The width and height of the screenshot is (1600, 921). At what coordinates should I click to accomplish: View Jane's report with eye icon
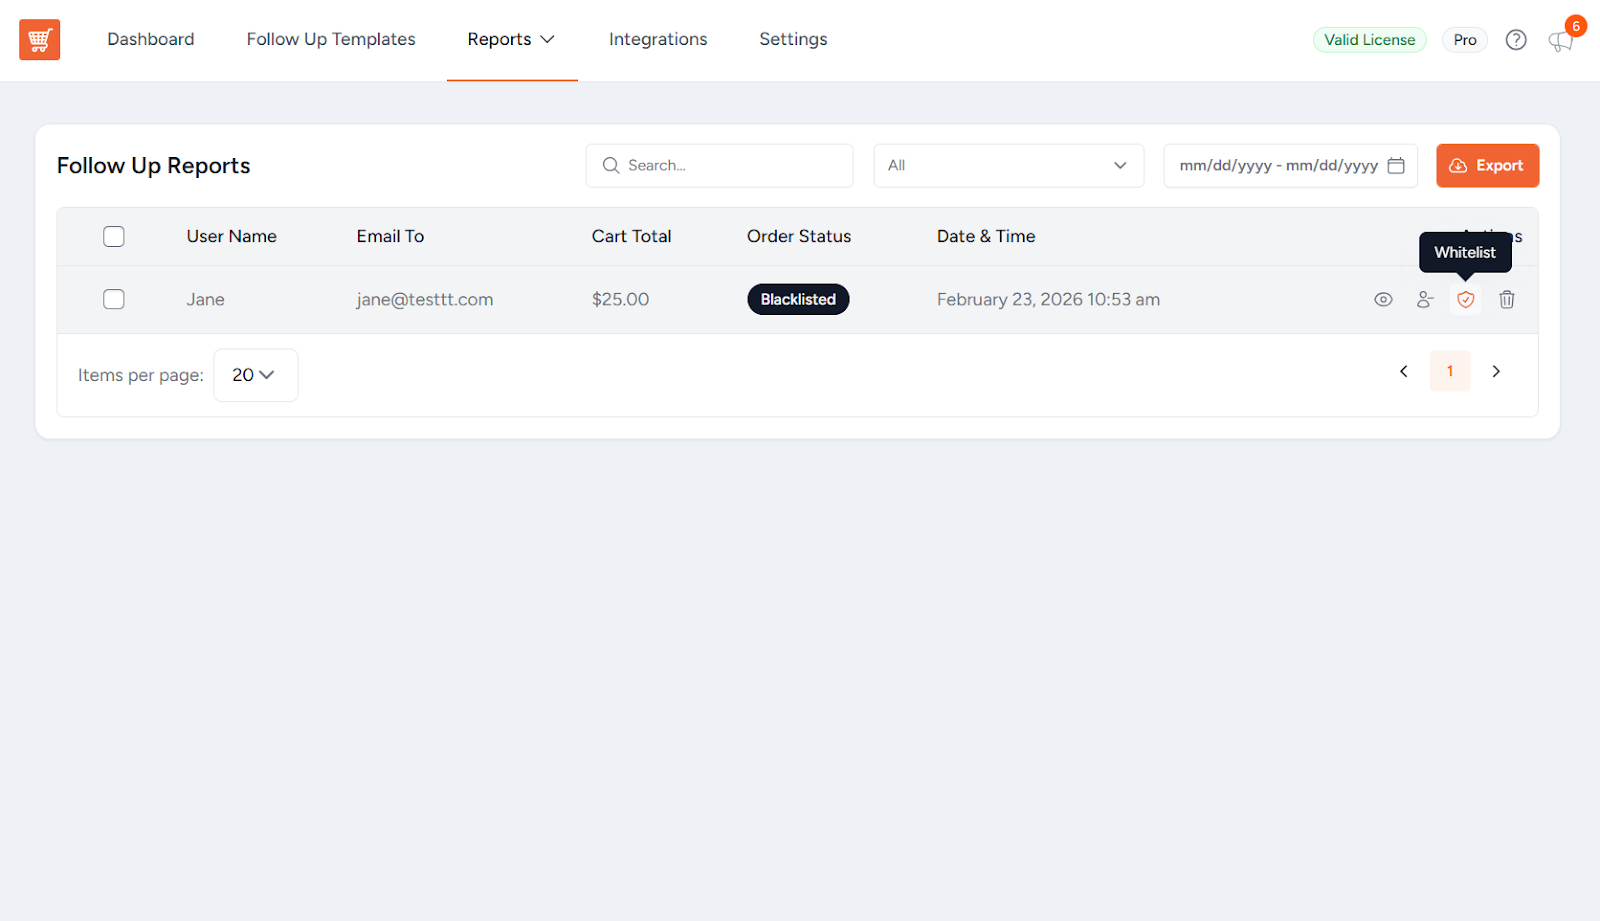(1383, 300)
